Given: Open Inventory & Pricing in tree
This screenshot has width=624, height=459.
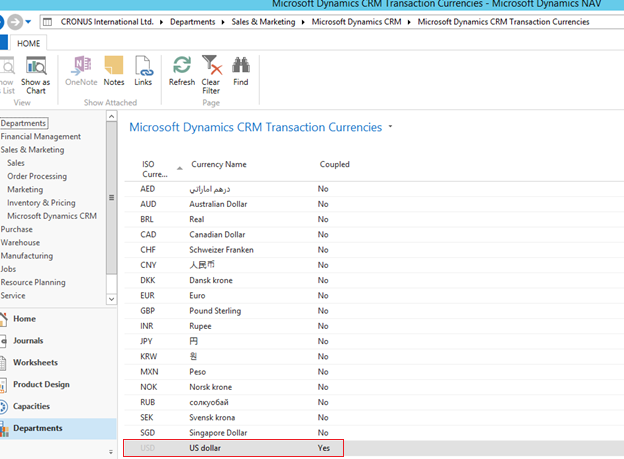Looking at the screenshot, I should tap(41, 203).
